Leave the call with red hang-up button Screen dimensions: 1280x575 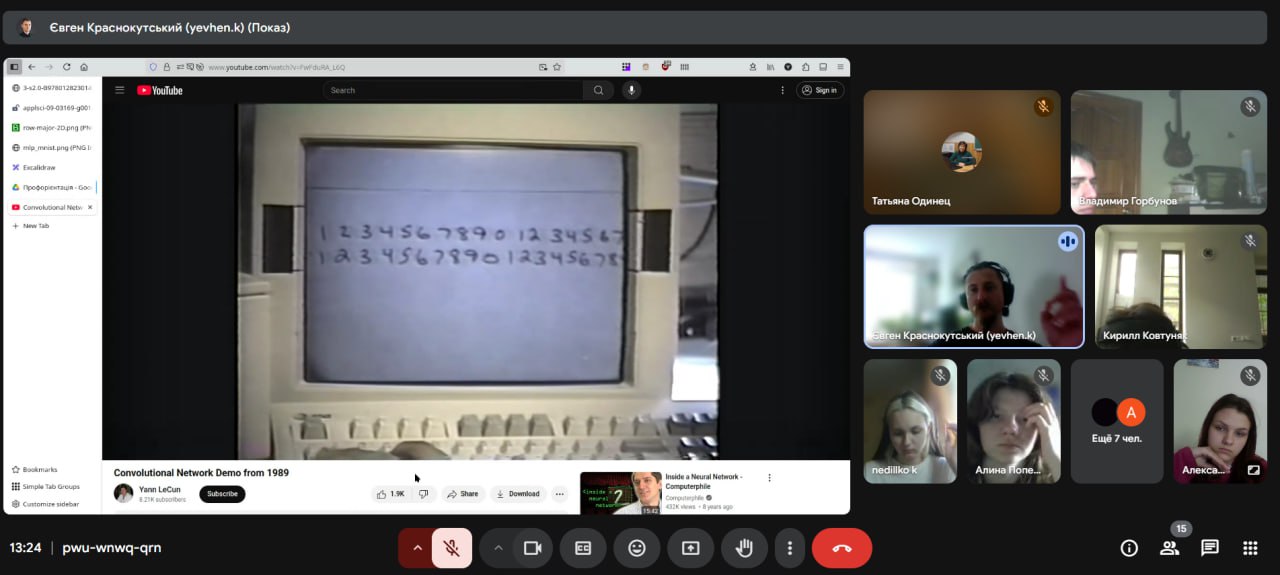tap(842, 548)
